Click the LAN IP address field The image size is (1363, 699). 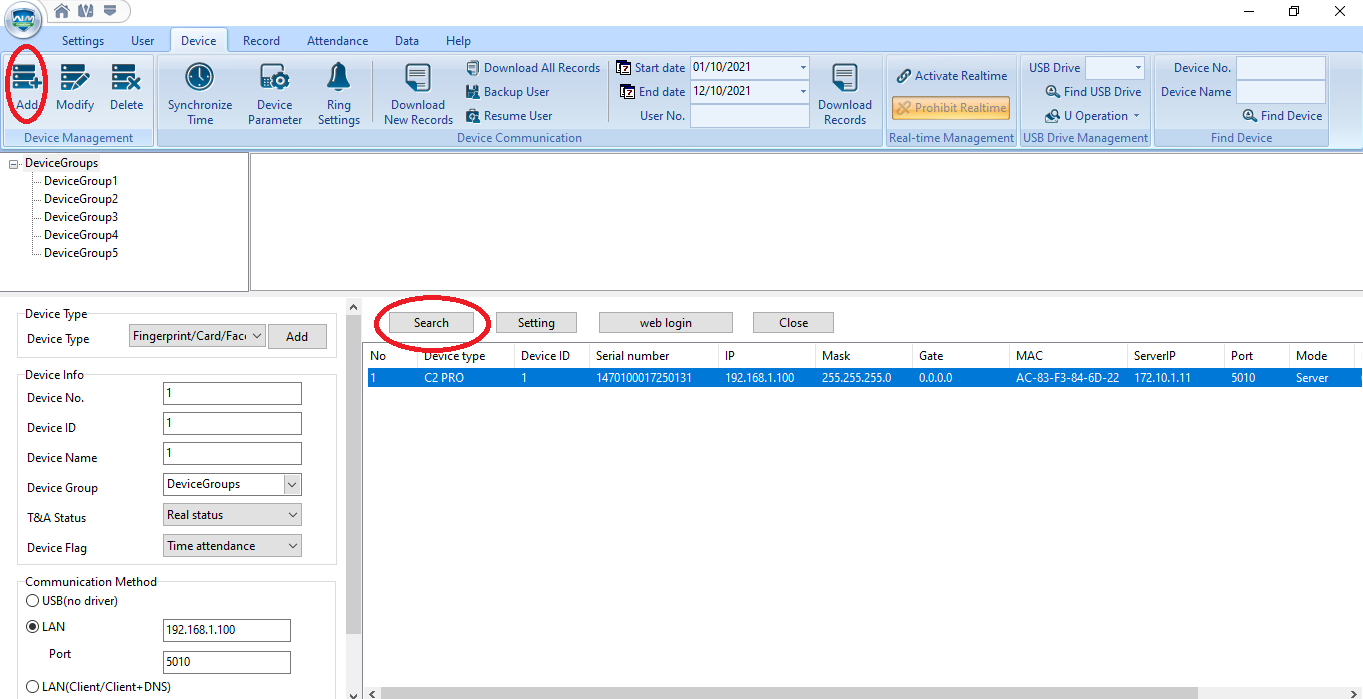pyautogui.click(x=227, y=630)
